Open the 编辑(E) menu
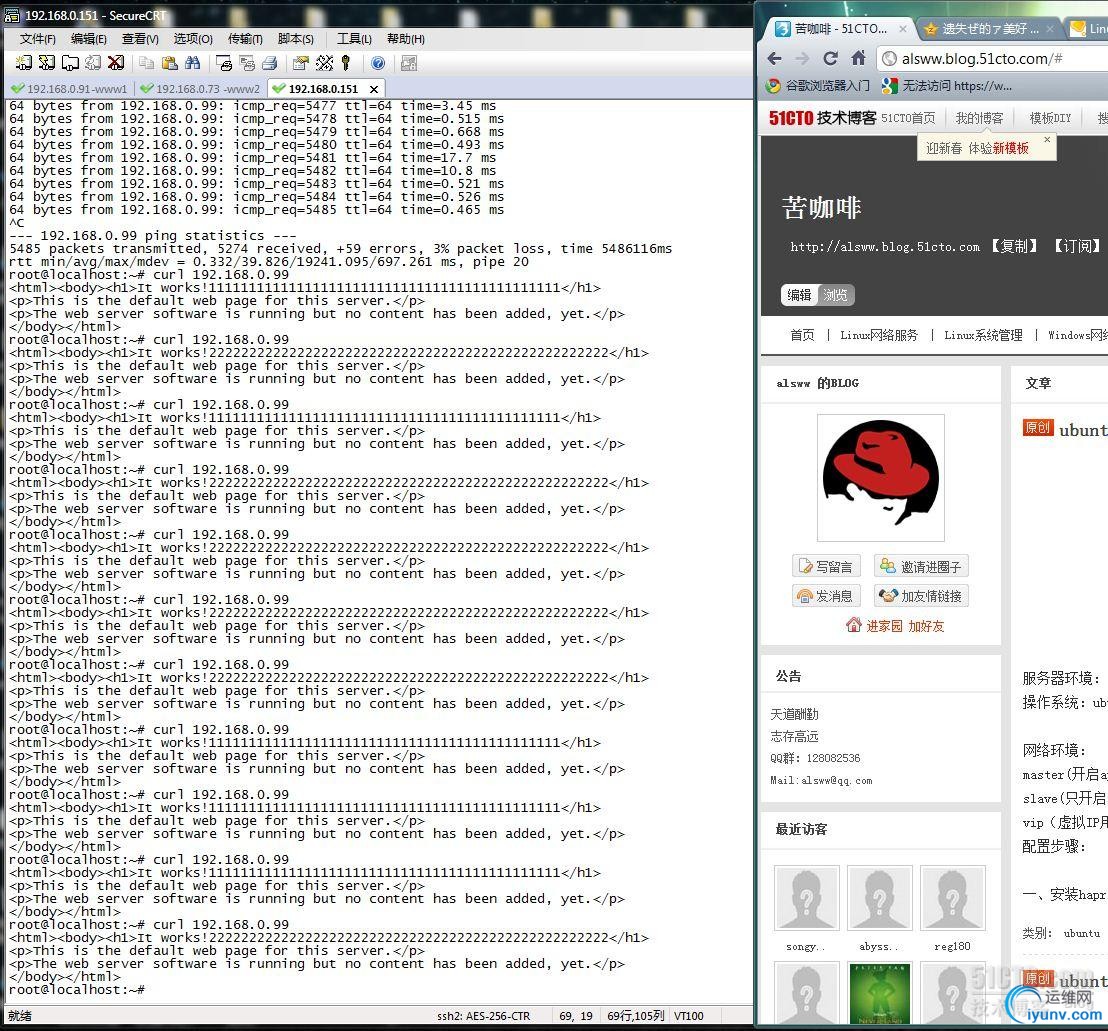1108x1031 pixels. pyautogui.click(x=88, y=39)
